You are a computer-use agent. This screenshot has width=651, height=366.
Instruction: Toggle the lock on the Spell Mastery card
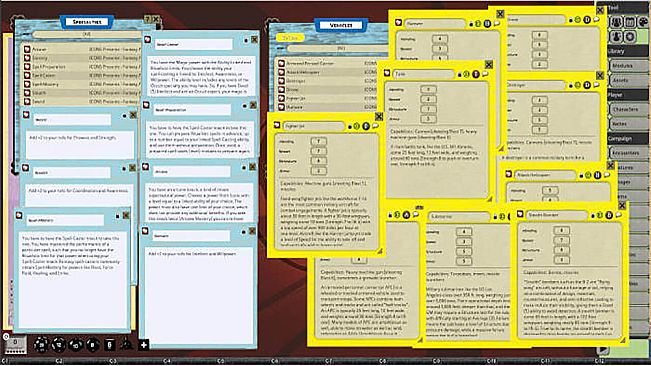click(x=117, y=216)
